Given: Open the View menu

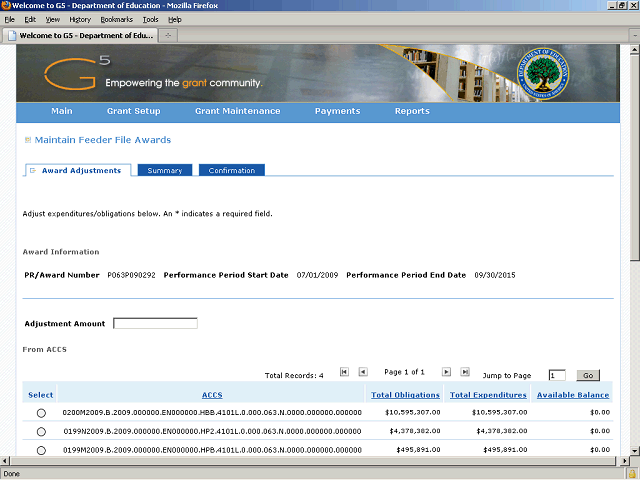Looking at the screenshot, I should tap(53, 20).
